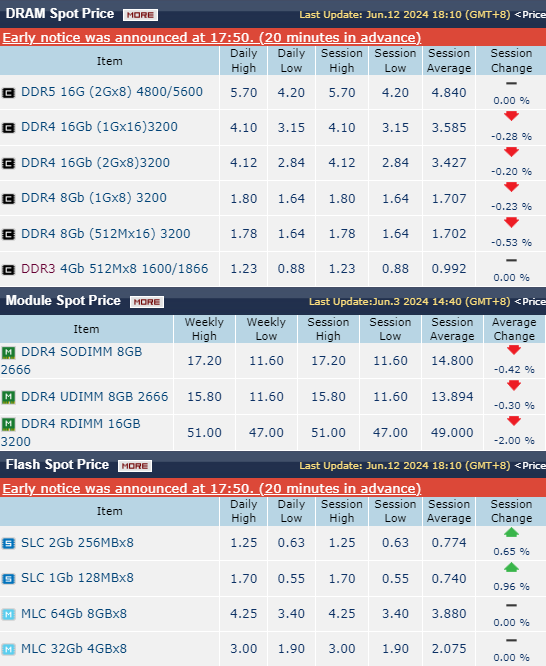Click Module Spot Price section title
The image size is (546, 666).
(x=63, y=301)
